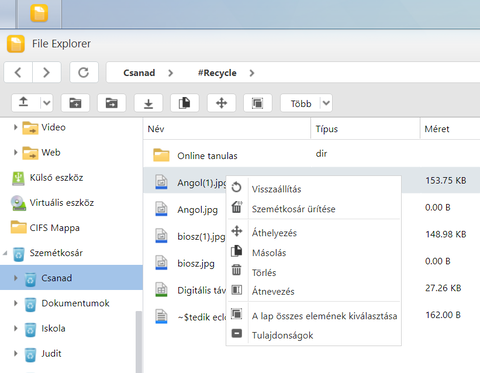This screenshot has width=480, height=373.
Task: Click Csanad in the breadcrumb path
Action: (139, 73)
